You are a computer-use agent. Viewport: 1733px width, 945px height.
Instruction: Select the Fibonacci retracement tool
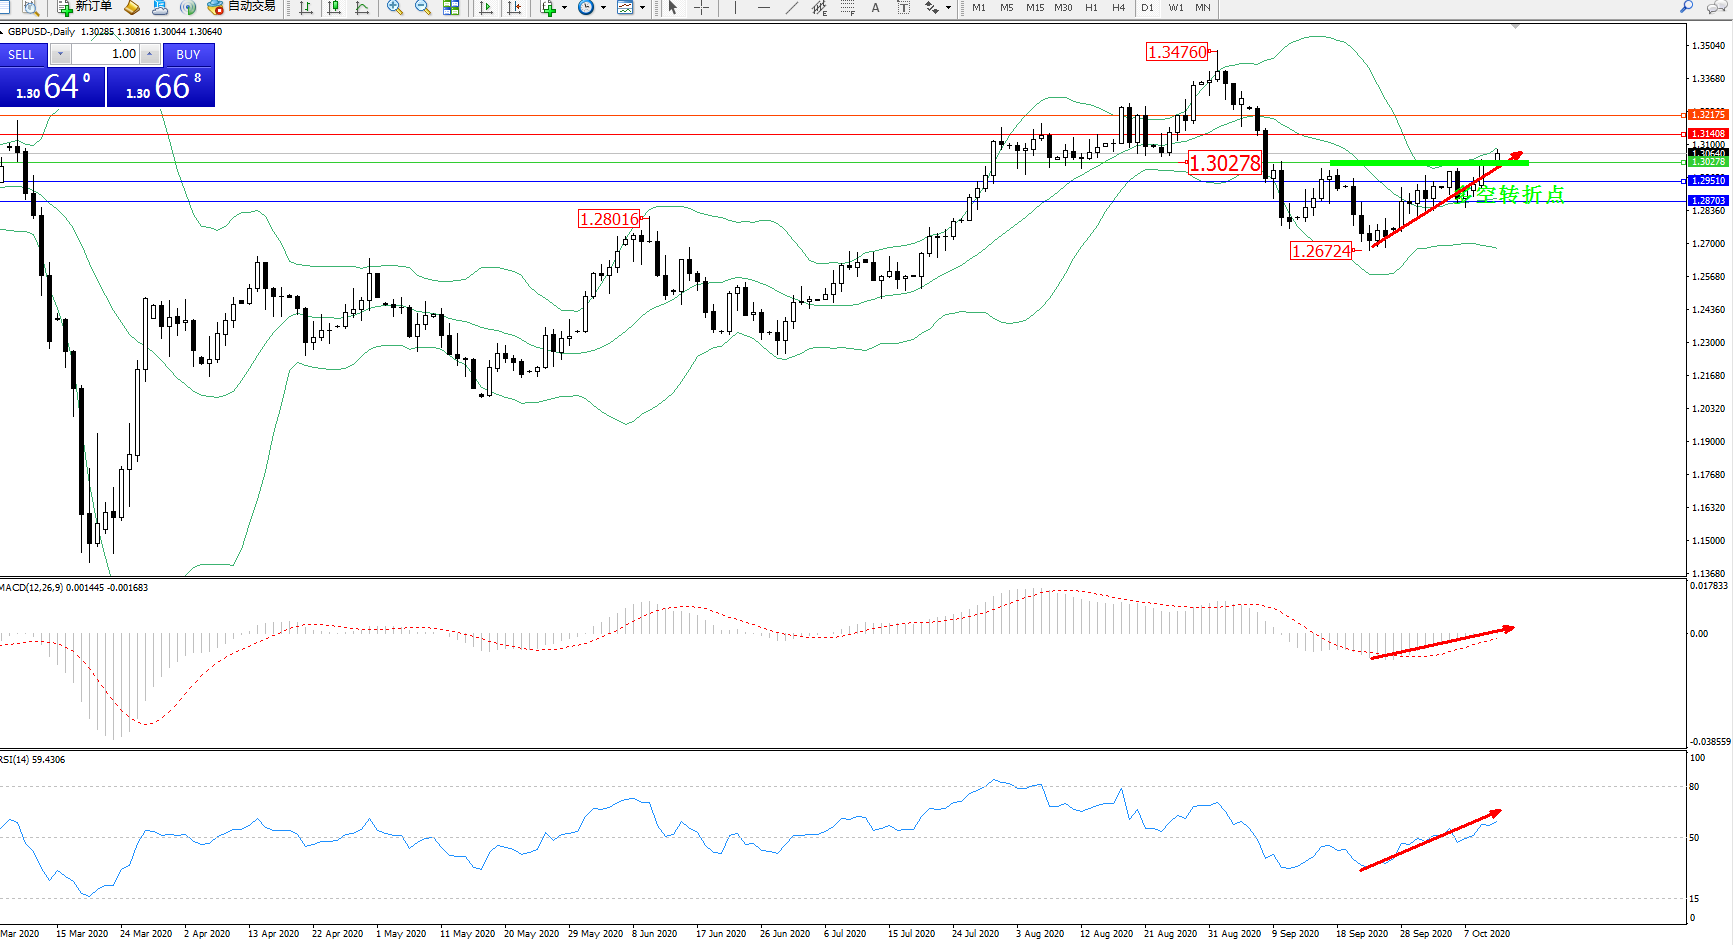848,8
